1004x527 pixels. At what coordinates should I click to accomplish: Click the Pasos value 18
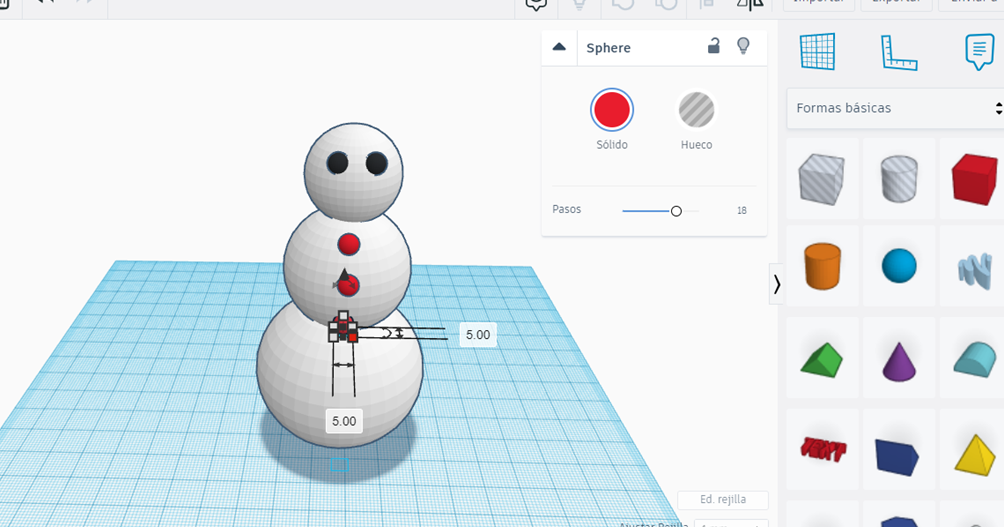741,211
